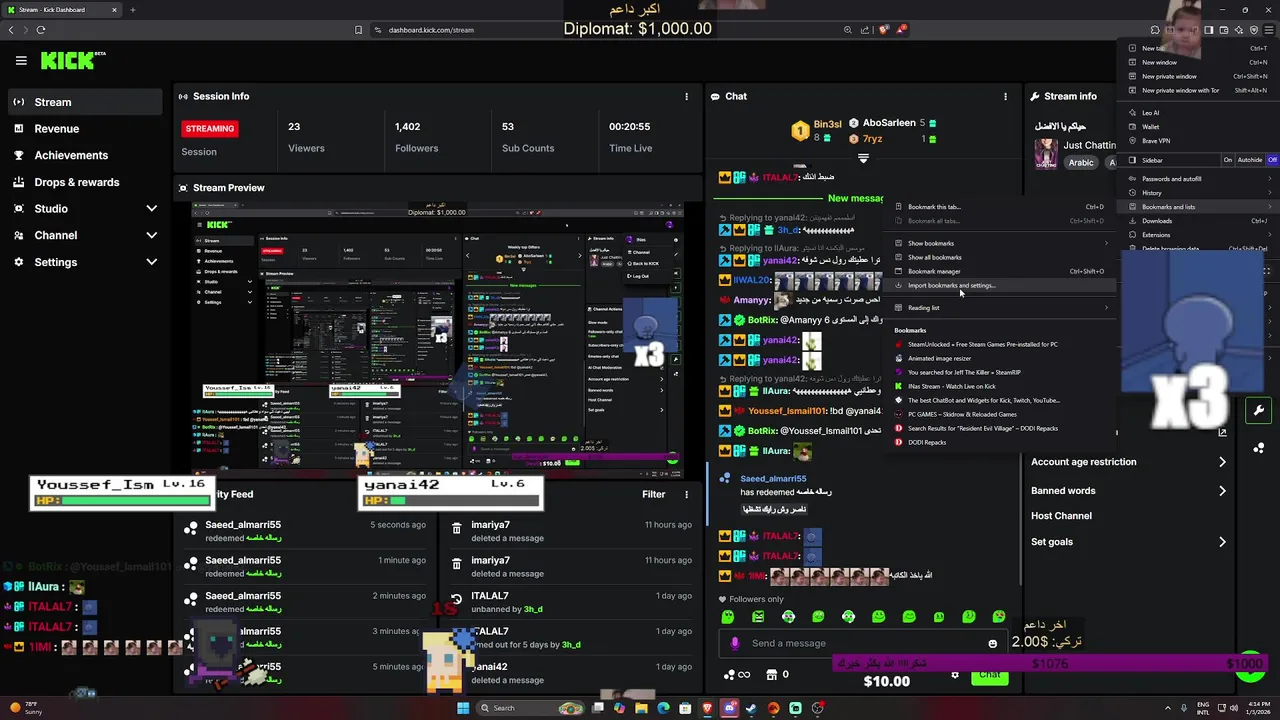Open Chat panel three-dot options
This screenshot has width=1280, height=720.
click(1005, 97)
